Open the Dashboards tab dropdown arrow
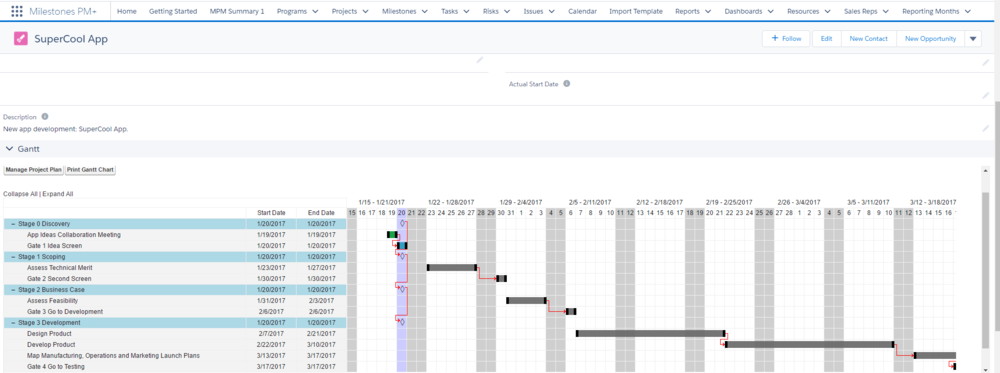Viewport: 1000px width, 373px height. point(770,11)
